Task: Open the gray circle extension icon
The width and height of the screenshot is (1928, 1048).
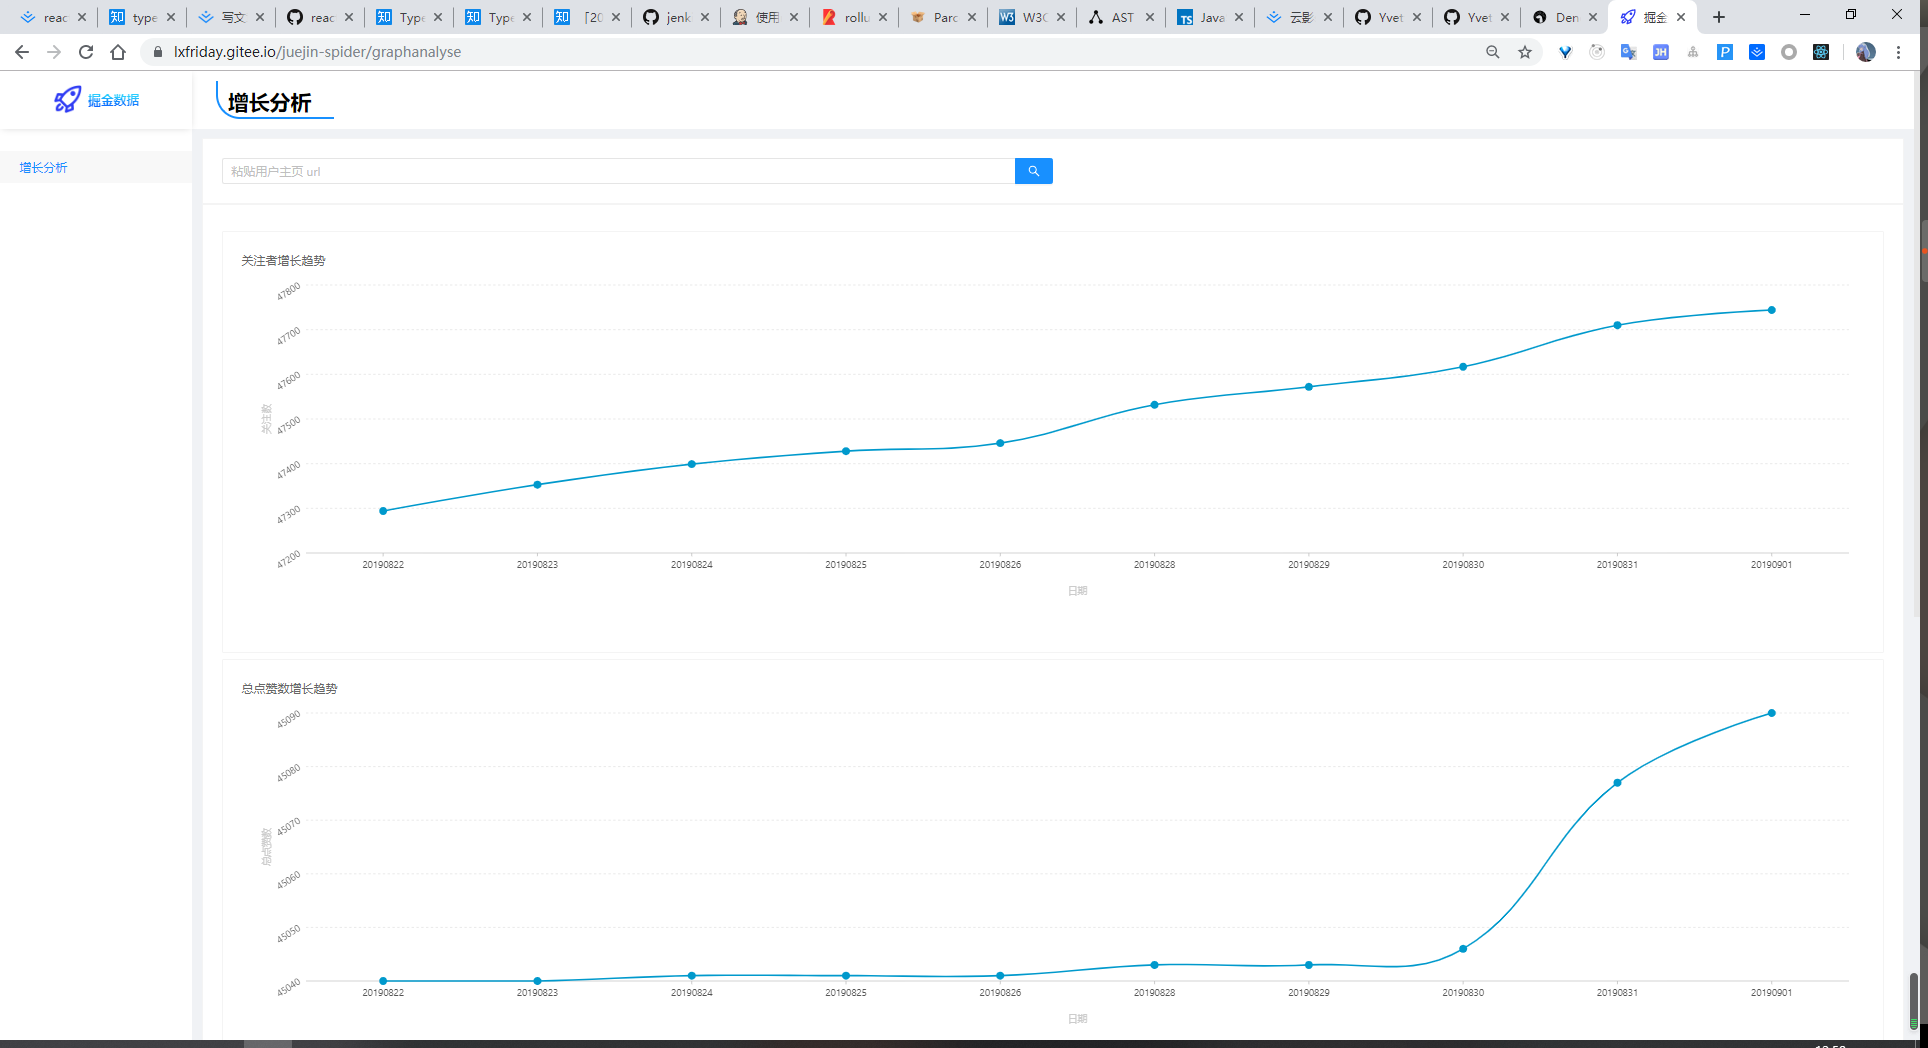Action: (x=1789, y=52)
